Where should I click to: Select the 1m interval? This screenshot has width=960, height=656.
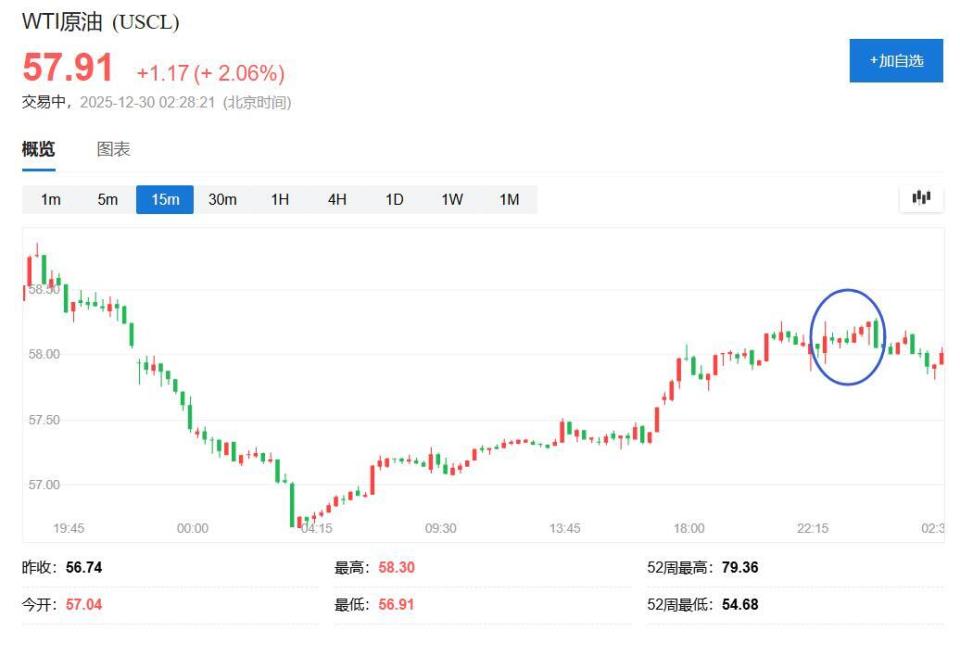(x=50, y=199)
